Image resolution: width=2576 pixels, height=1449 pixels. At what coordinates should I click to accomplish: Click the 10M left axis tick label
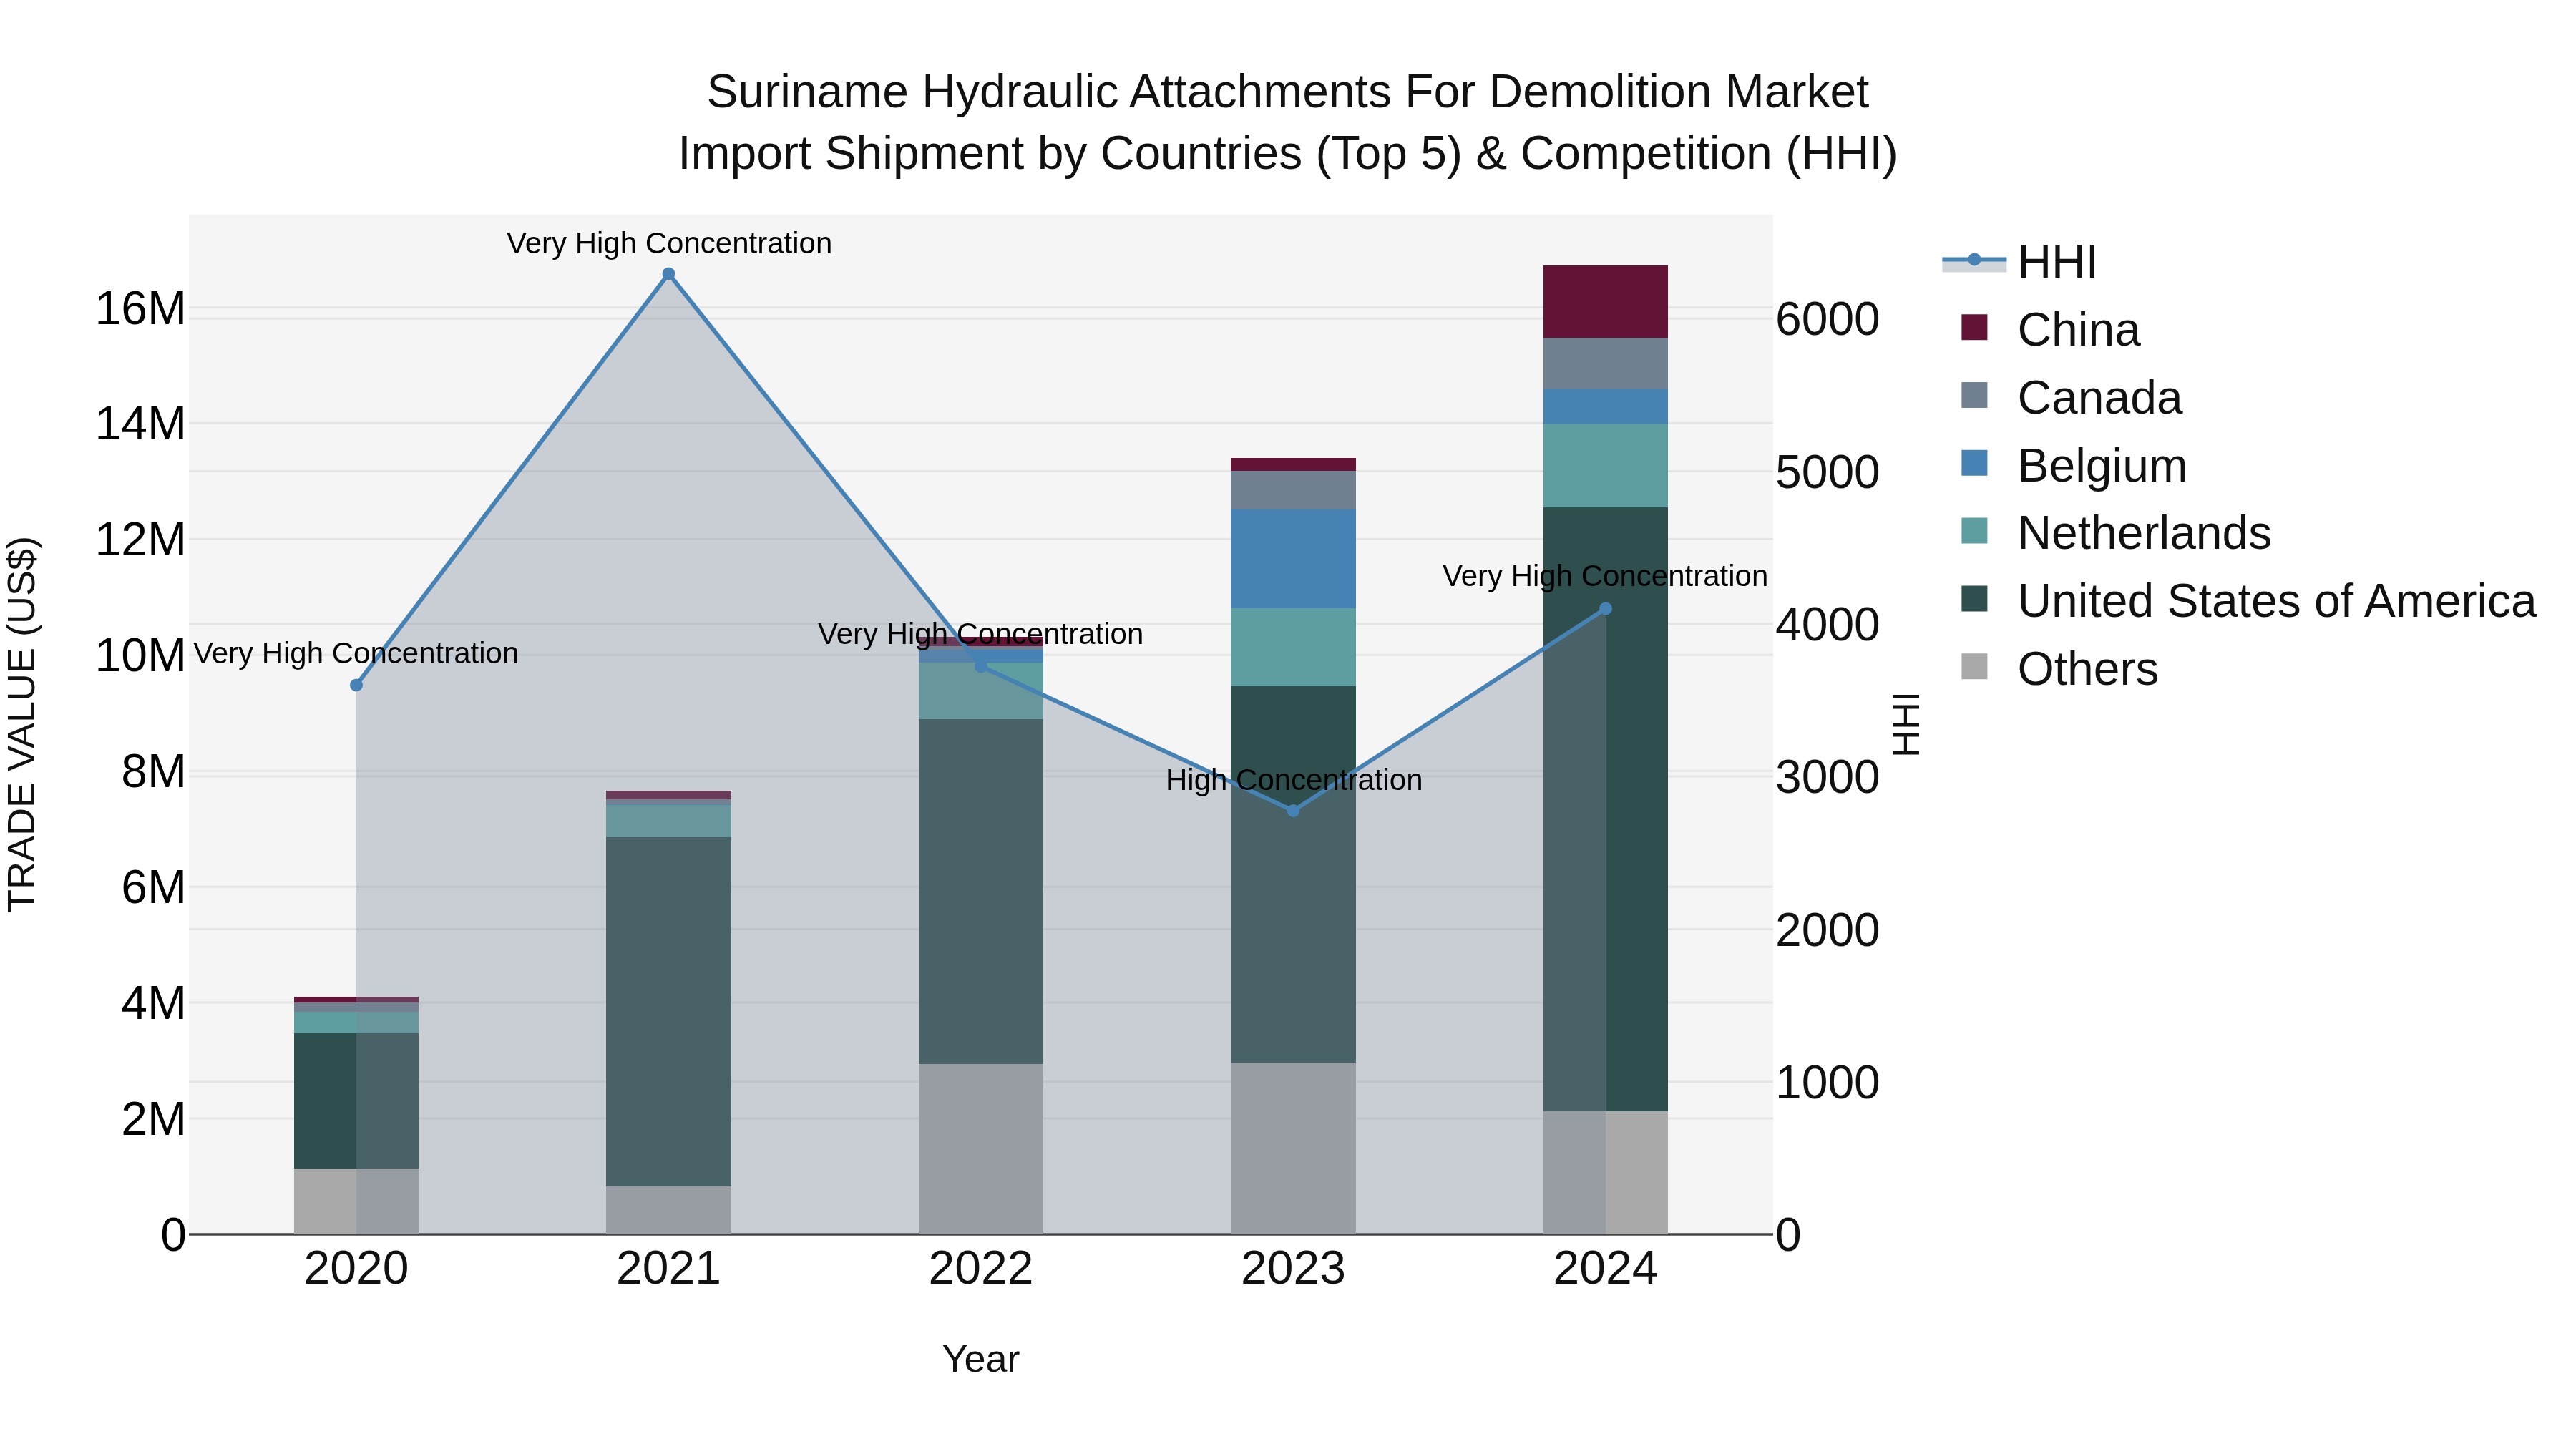(140, 656)
